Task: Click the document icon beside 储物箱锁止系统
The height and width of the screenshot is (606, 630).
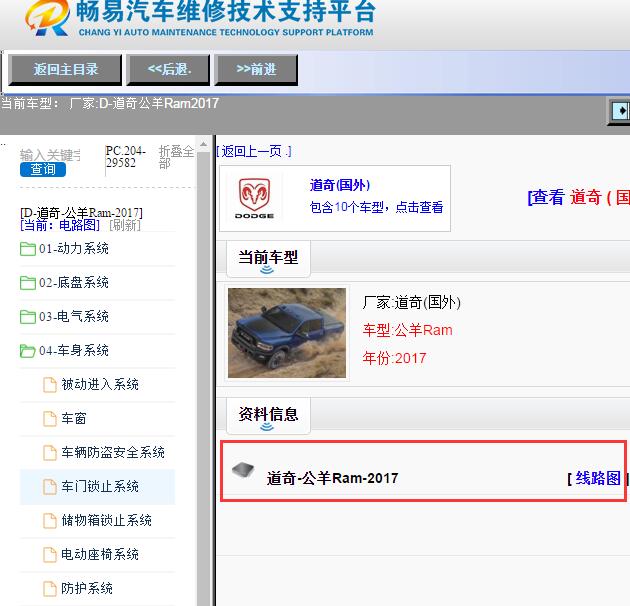Action: coord(50,520)
